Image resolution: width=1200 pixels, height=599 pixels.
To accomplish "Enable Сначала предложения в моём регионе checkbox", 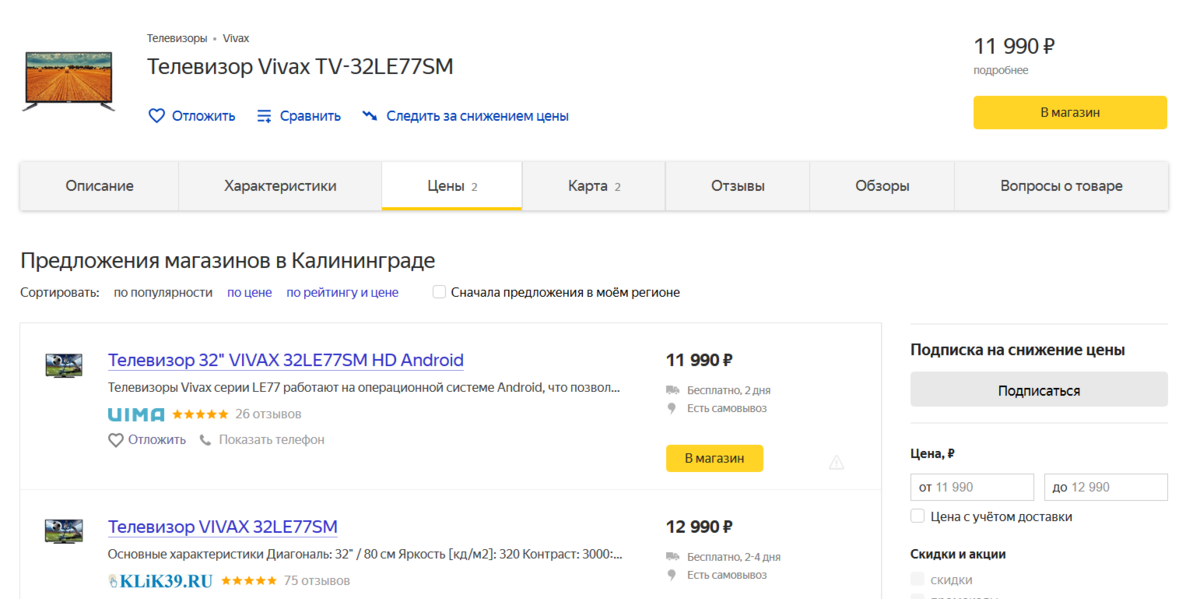I will (439, 292).
